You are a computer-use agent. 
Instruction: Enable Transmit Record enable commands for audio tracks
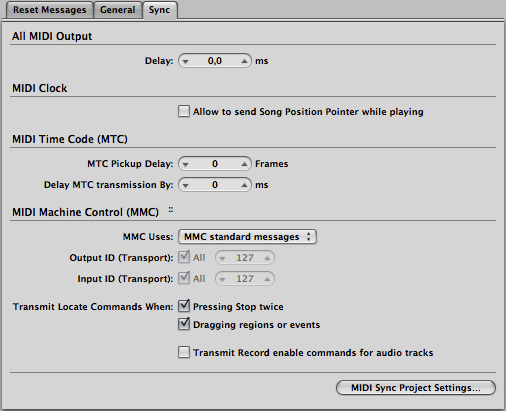coord(184,352)
